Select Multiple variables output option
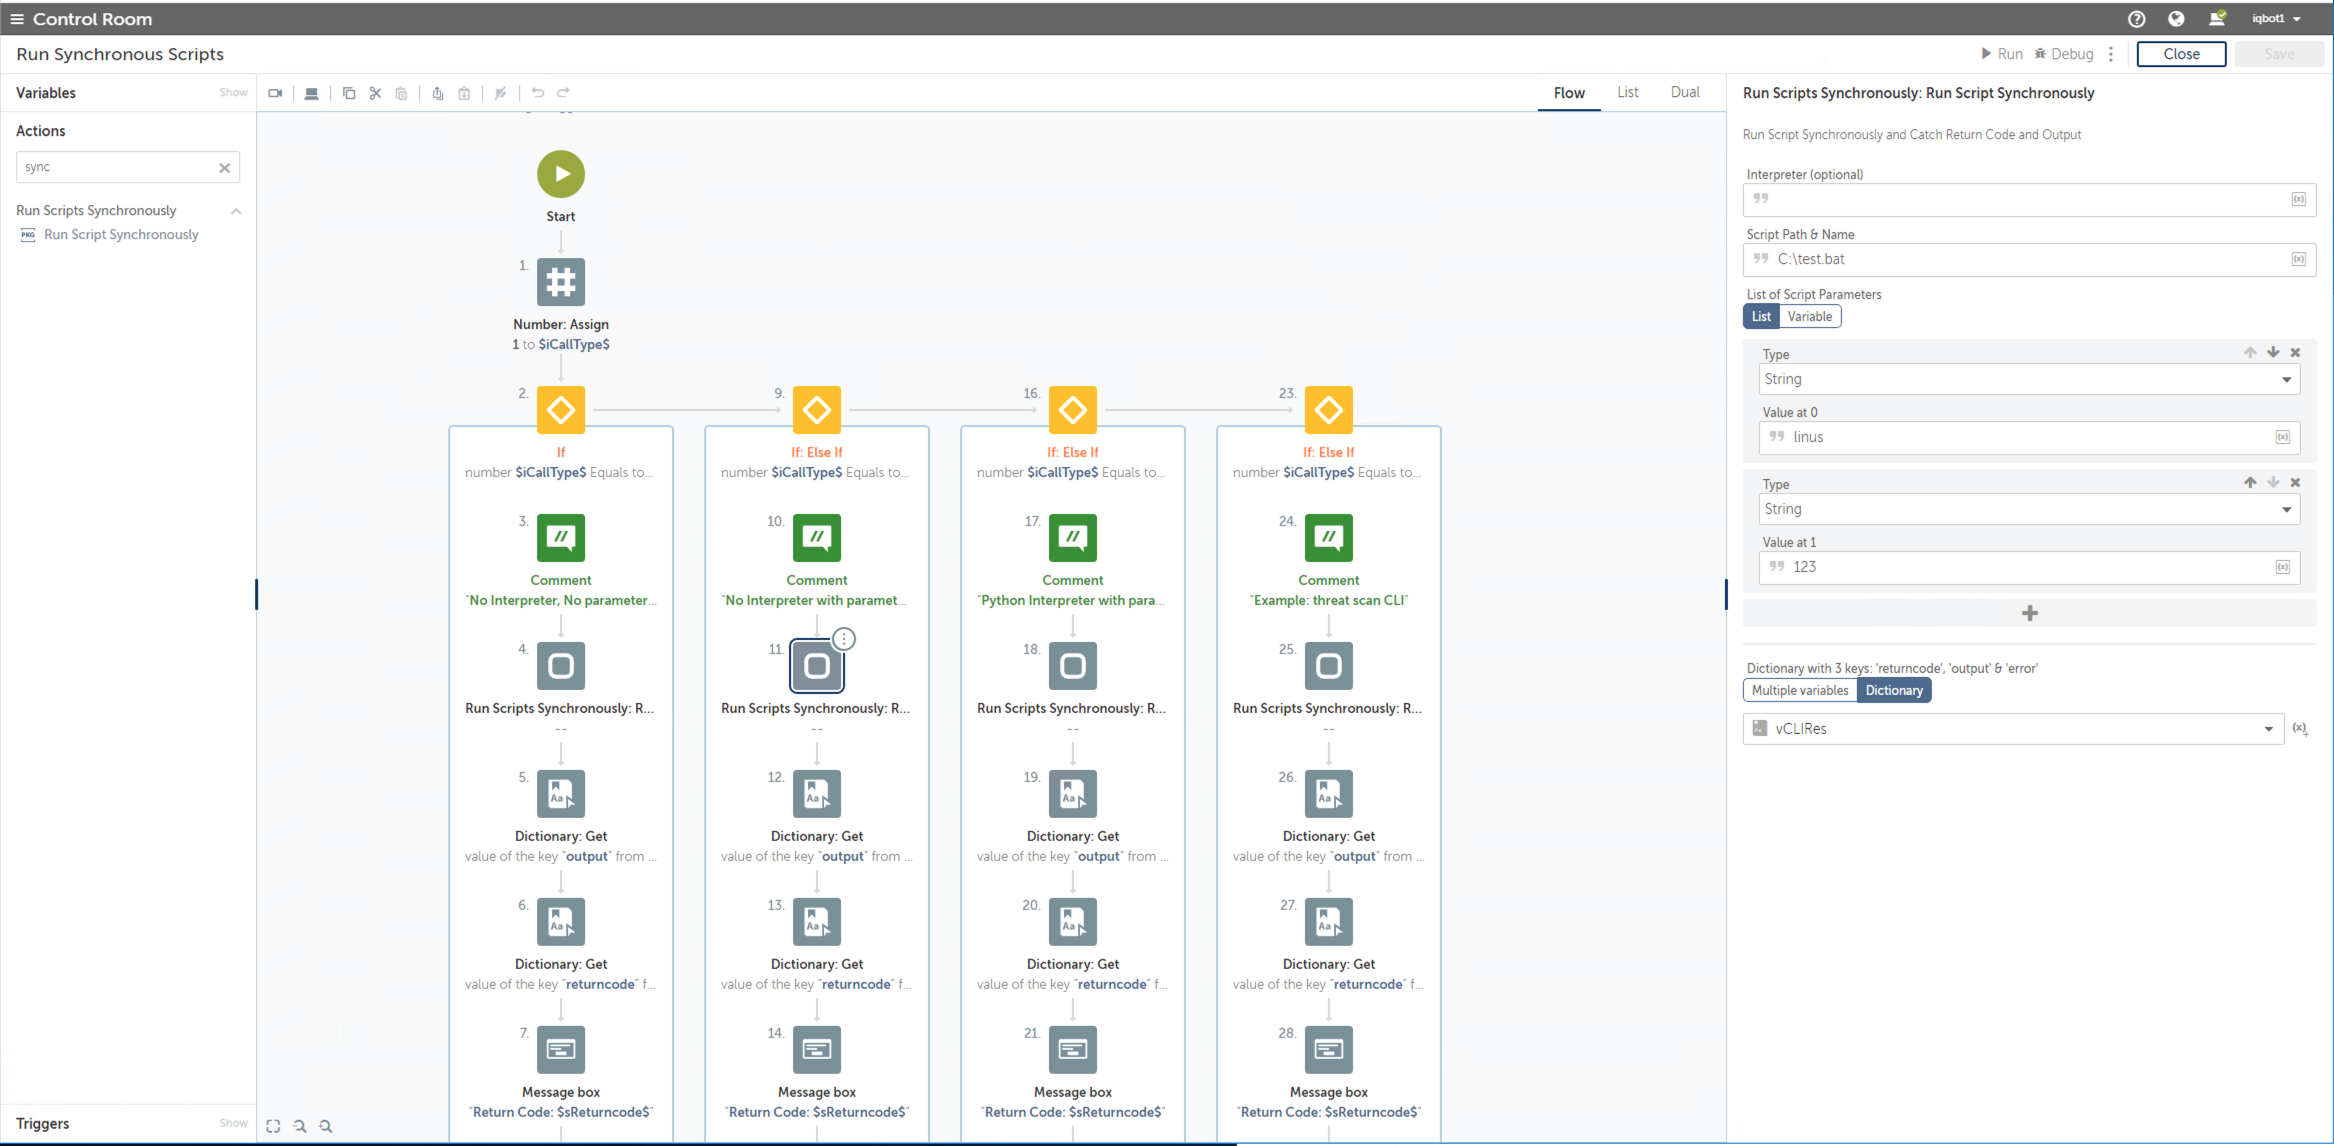The width and height of the screenshot is (2334, 1146). click(1799, 691)
